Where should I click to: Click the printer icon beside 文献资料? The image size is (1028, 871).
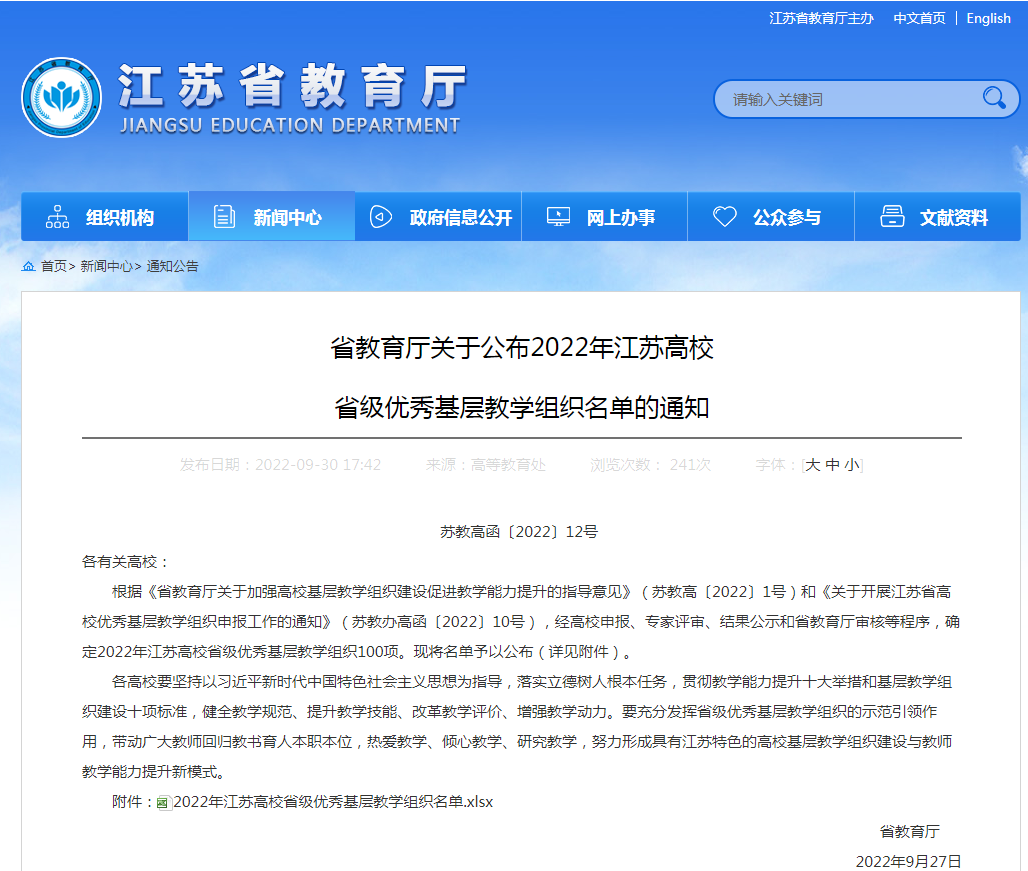(892, 217)
